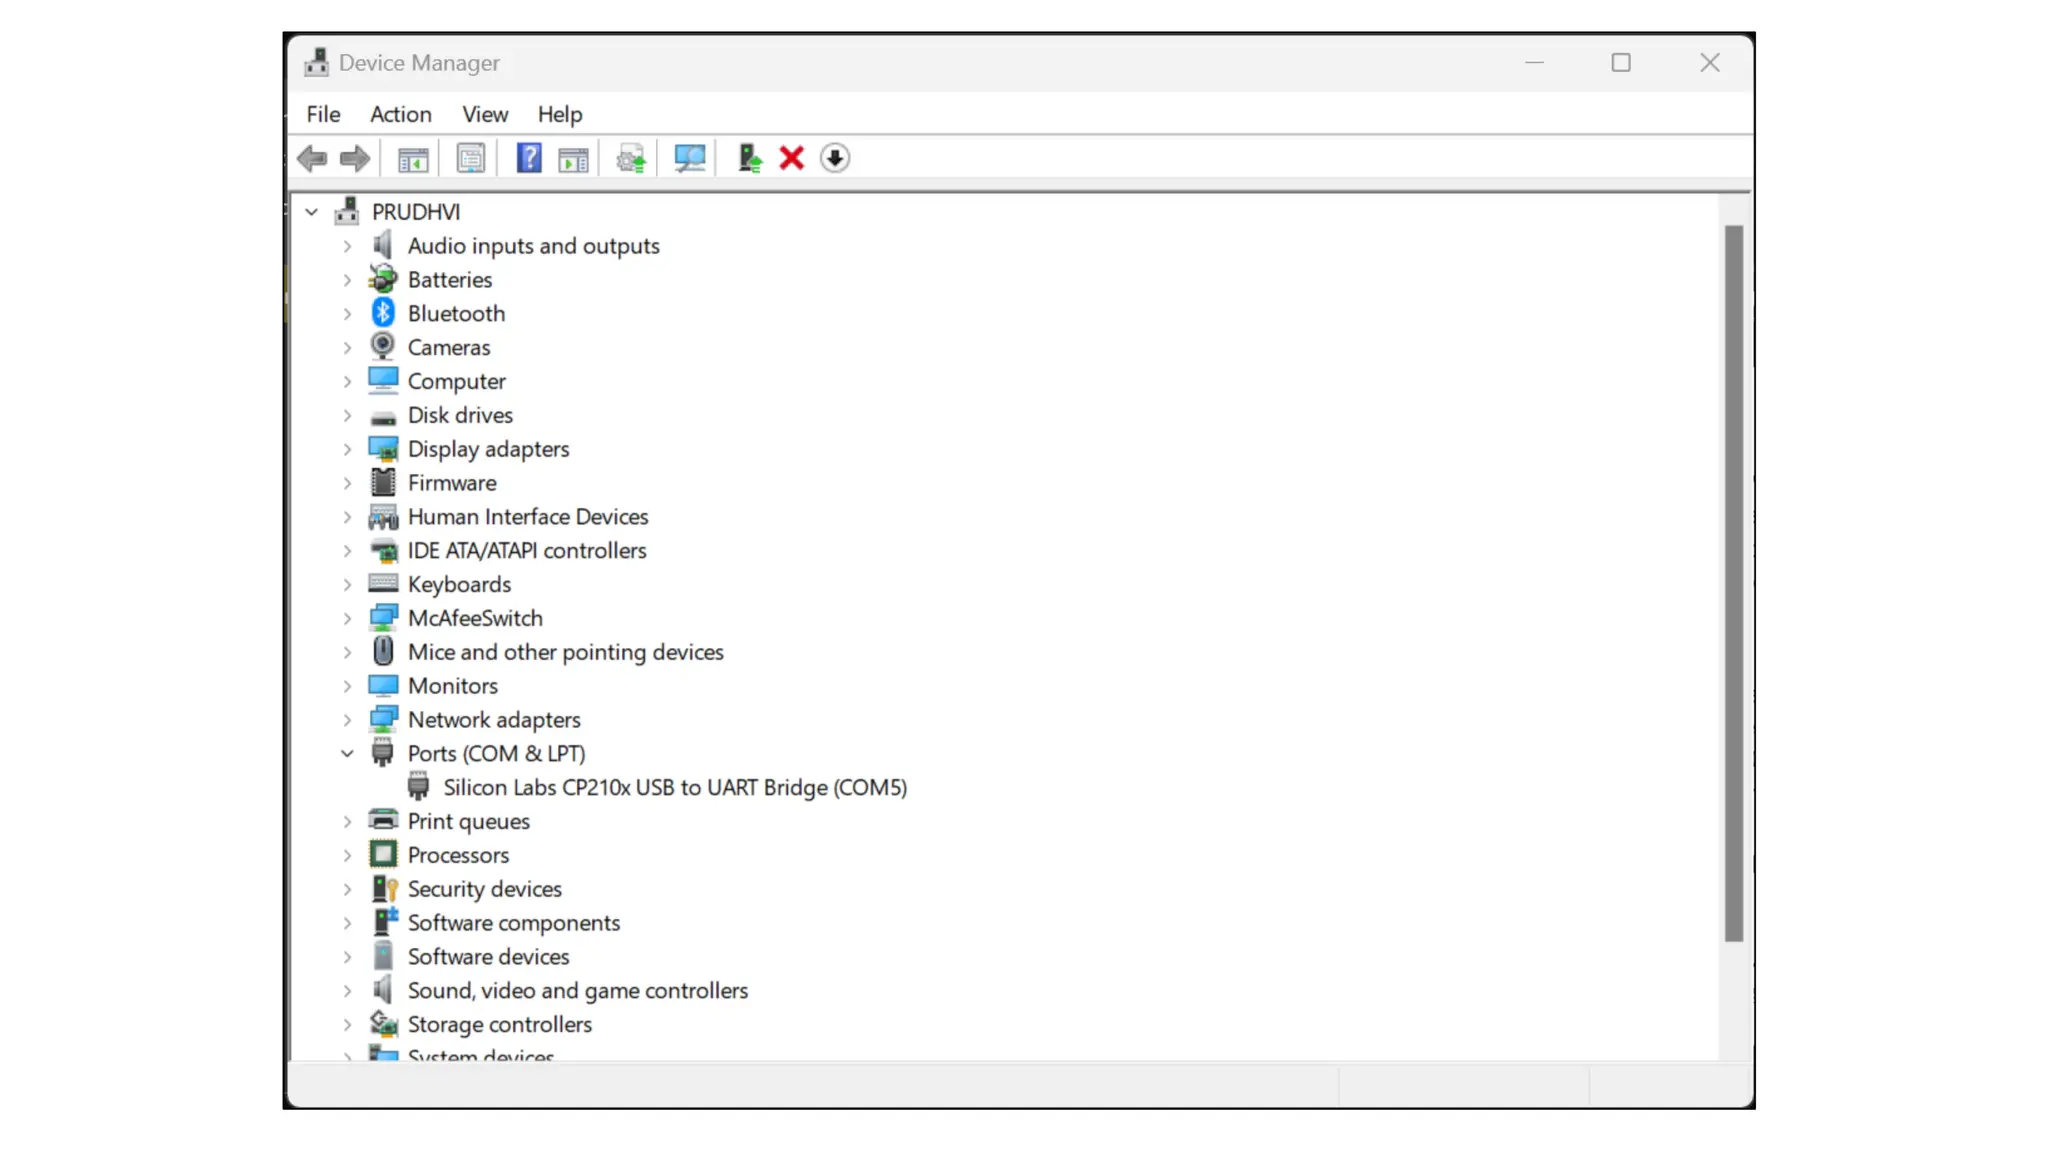Image resolution: width=2048 pixels, height=1152 pixels.
Task: Click the red X Uninstall device icon
Action: click(x=792, y=158)
